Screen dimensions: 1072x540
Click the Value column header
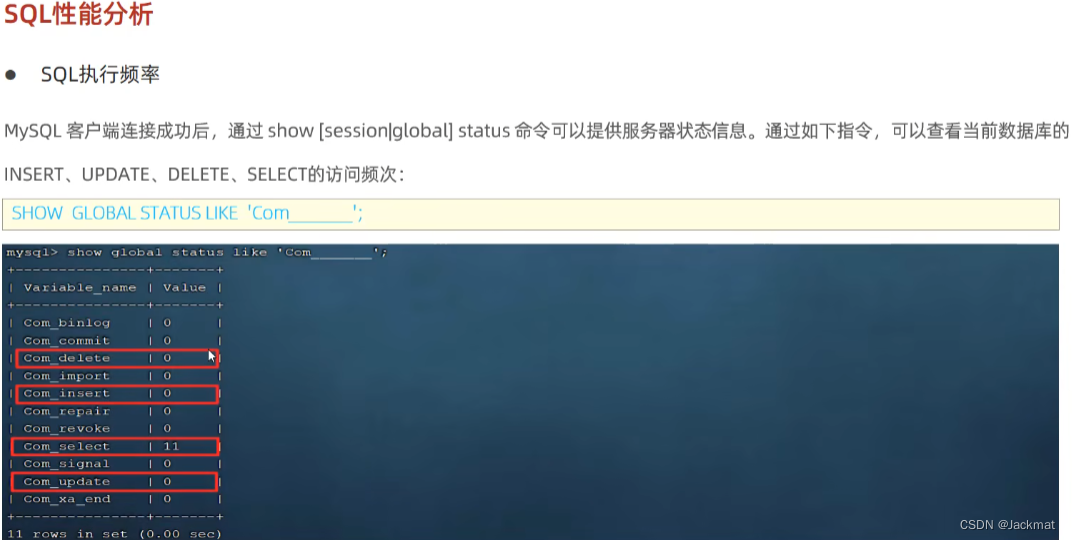185,288
